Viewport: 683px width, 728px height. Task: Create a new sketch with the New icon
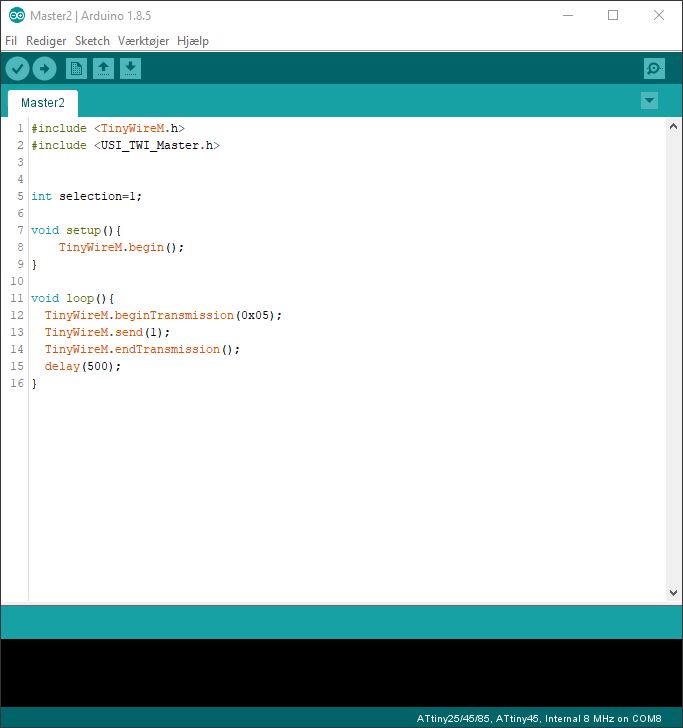[x=76, y=69]
